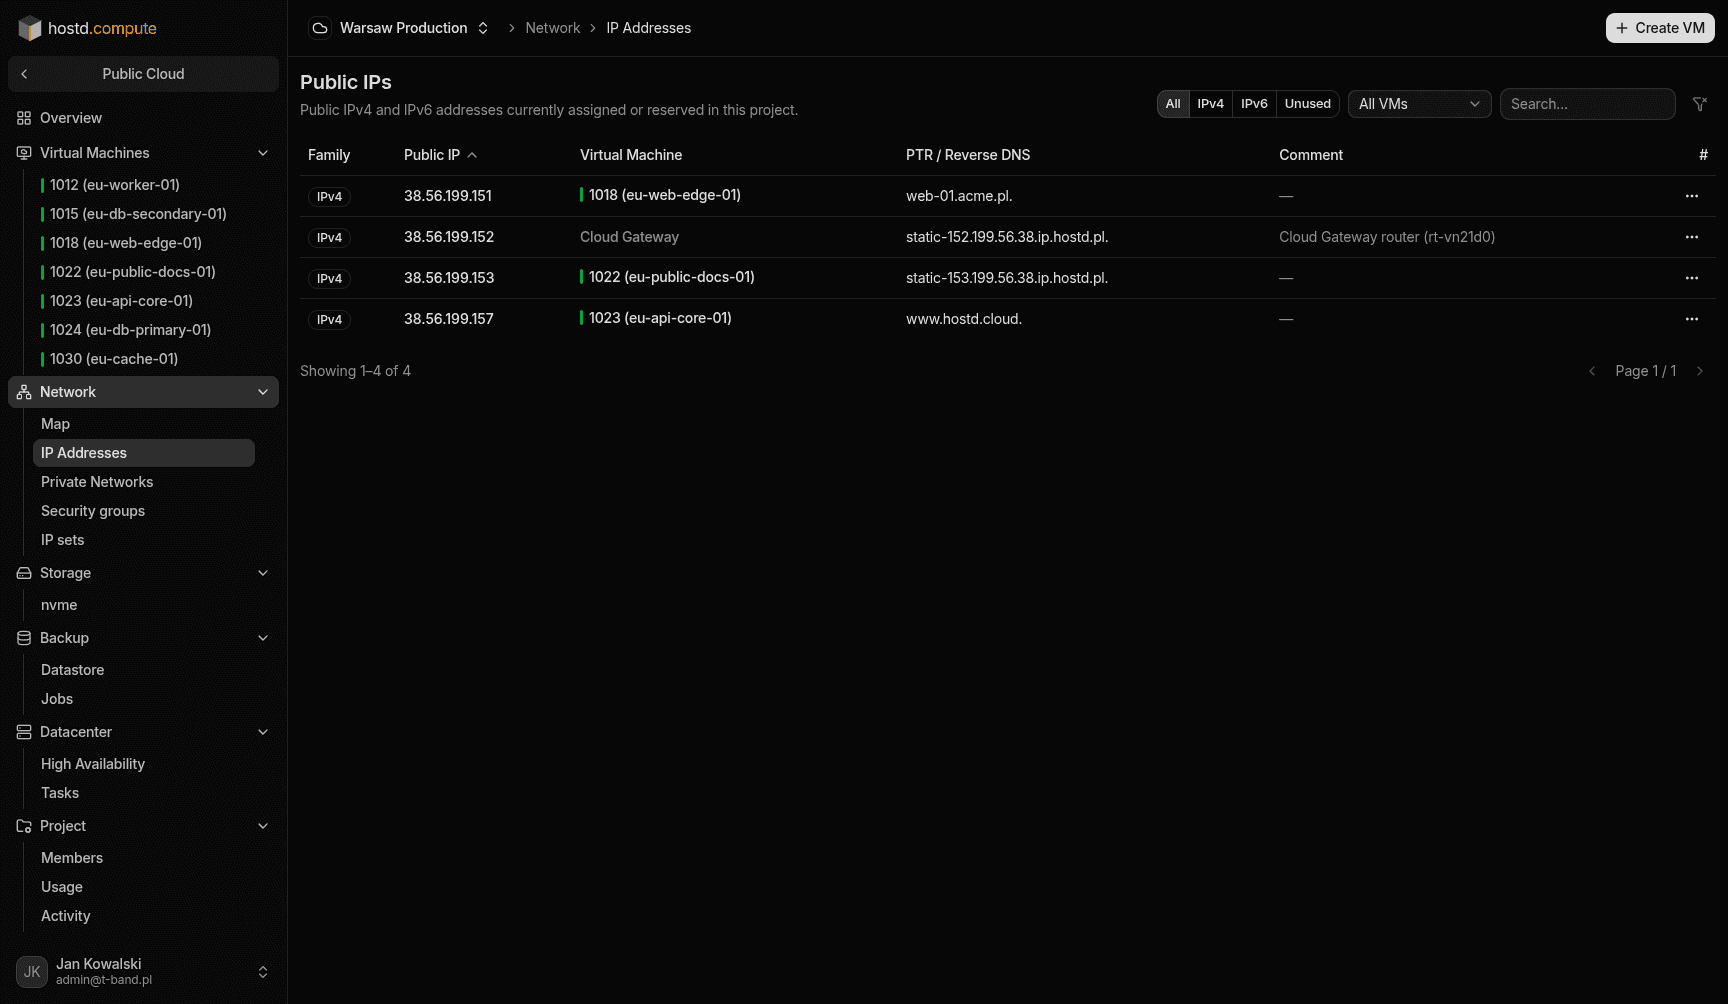Image resolution: width=1728 pixels, height=1004 pixels.
Task: Select the IPv6 filter toggle
Action: click(1254, 104)
